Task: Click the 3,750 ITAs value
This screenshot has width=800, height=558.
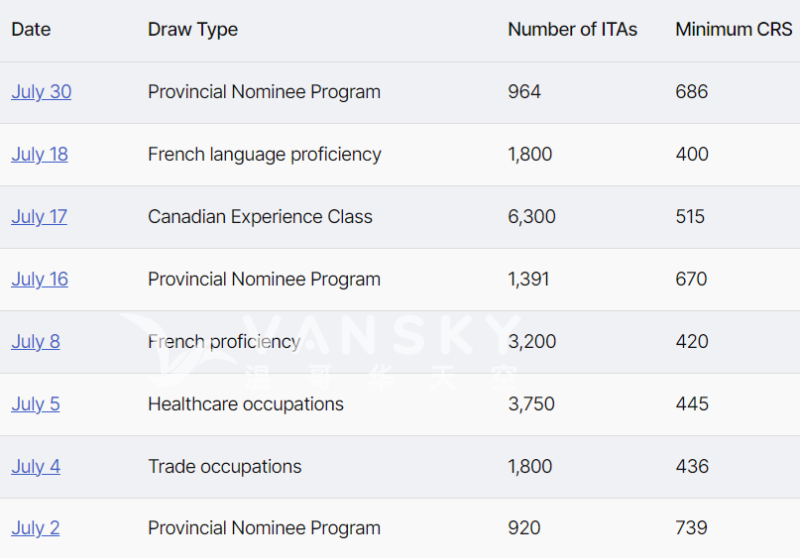Action: point(531,404)
